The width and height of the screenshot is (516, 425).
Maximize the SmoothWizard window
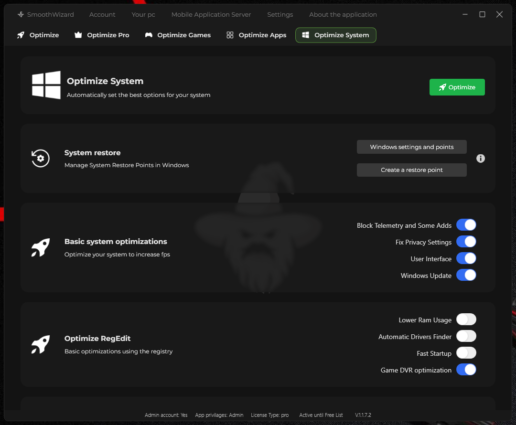[x=482, y=14]
